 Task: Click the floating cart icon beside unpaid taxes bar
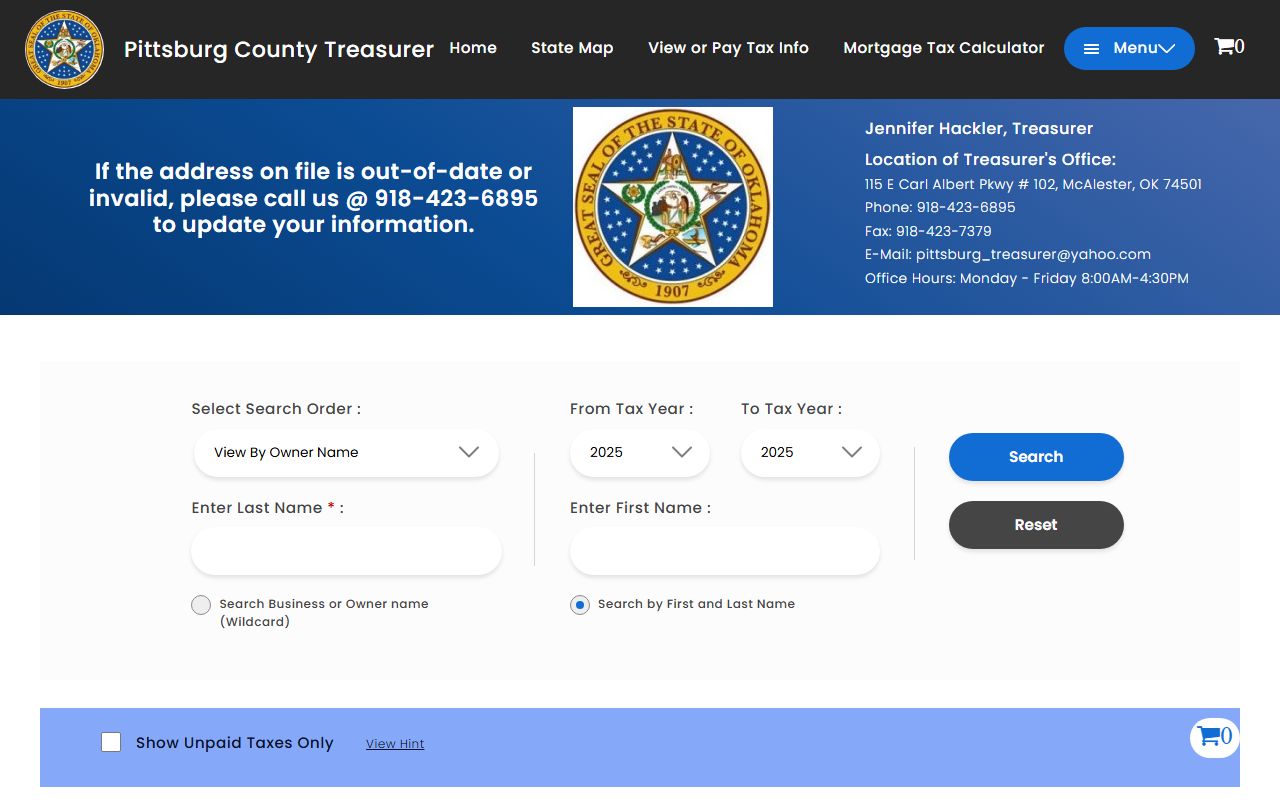click(1215, 737)
